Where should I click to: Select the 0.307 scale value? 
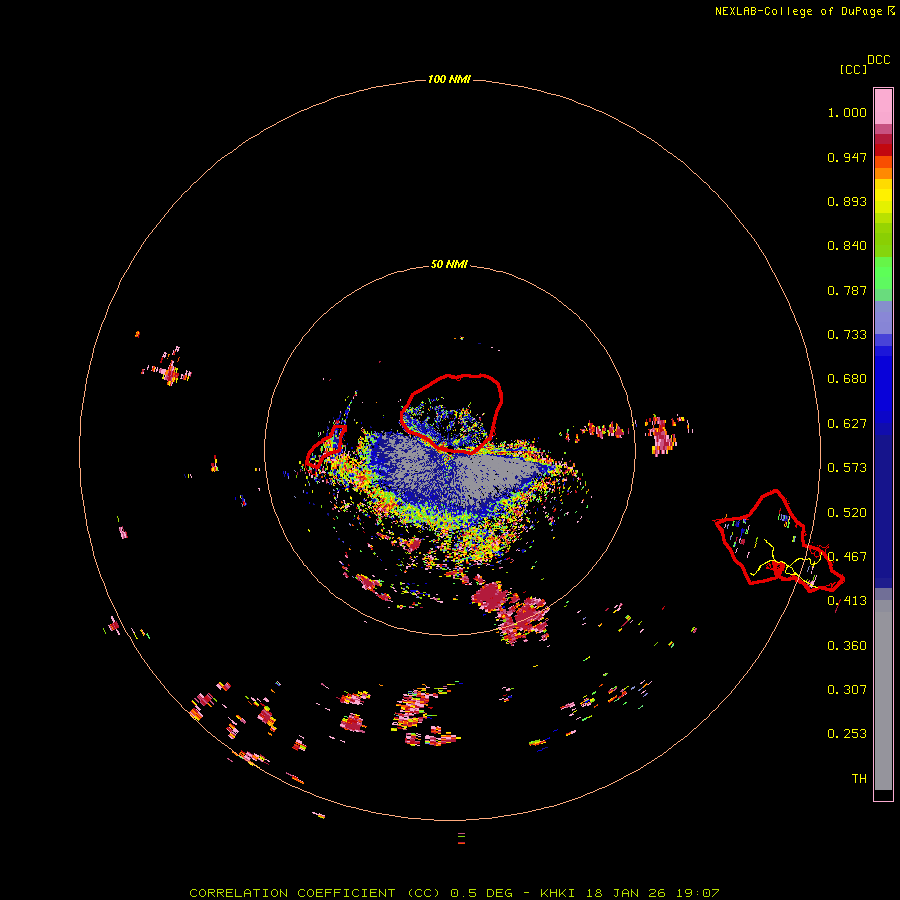(847, 690)
